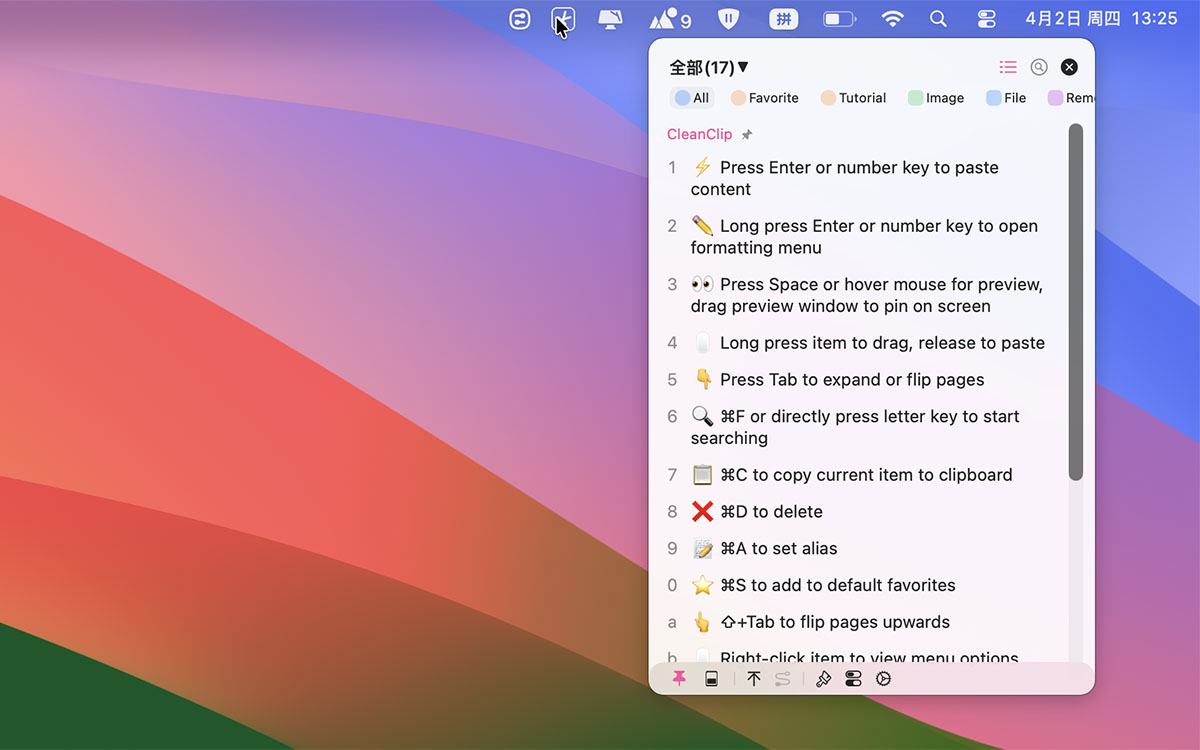
Task: Switch to the Image filter tab
Action: (x=936, y=98)
